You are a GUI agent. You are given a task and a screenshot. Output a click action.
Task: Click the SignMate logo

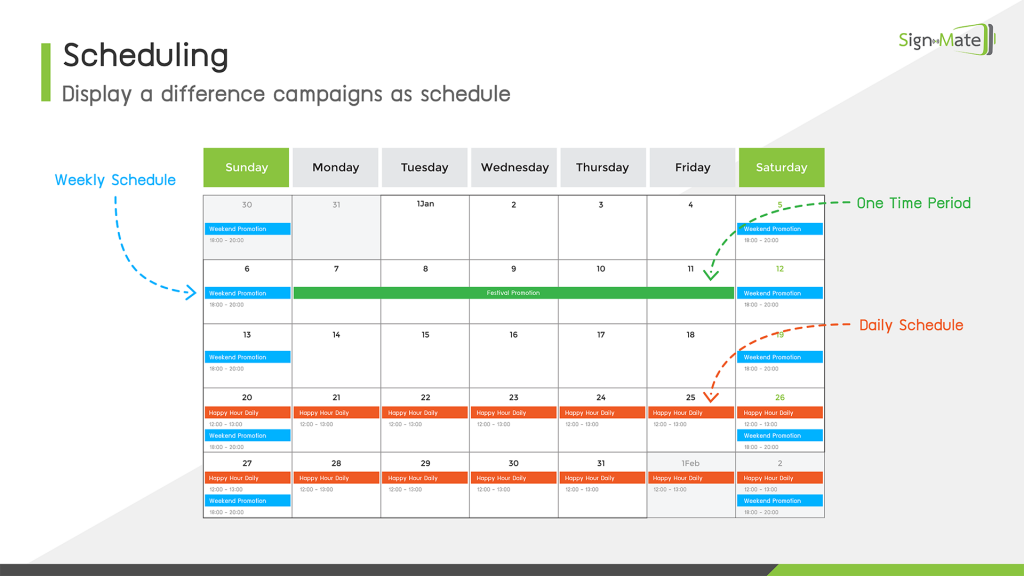[x=946, y=39]
